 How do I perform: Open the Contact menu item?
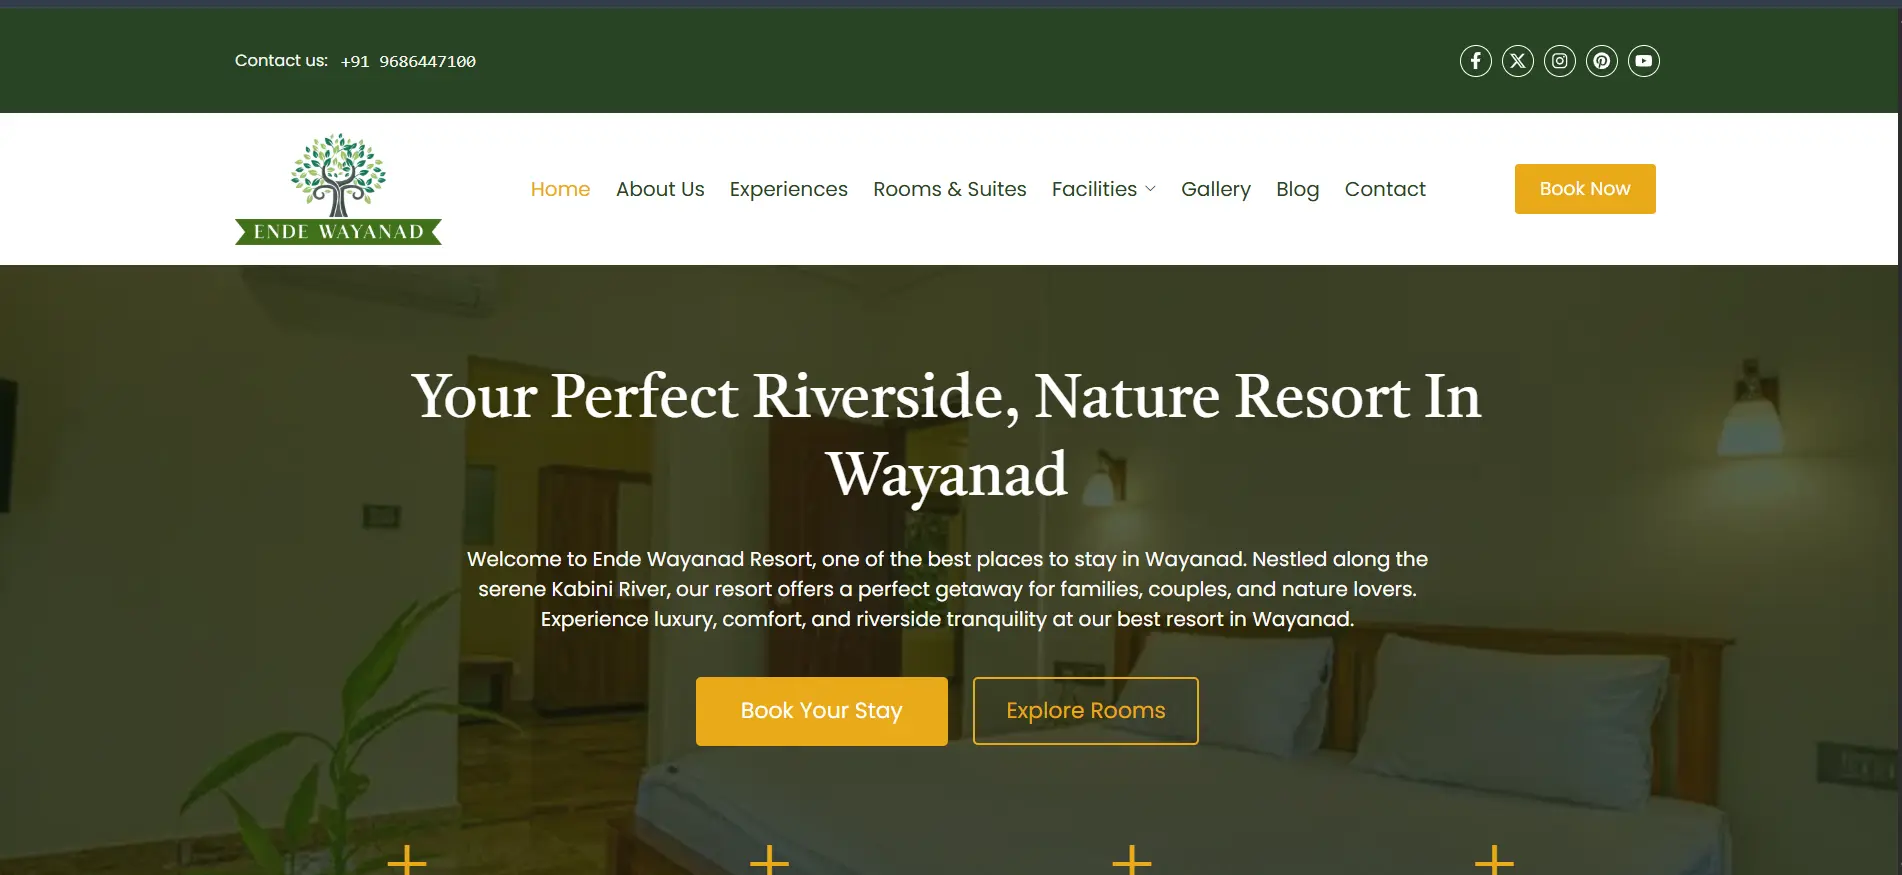click(x=1385, y=189)
